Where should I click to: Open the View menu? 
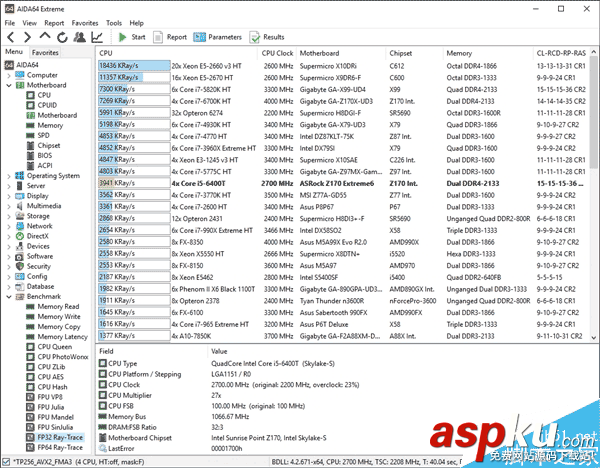pyautogui.click(x=29, y=23)
